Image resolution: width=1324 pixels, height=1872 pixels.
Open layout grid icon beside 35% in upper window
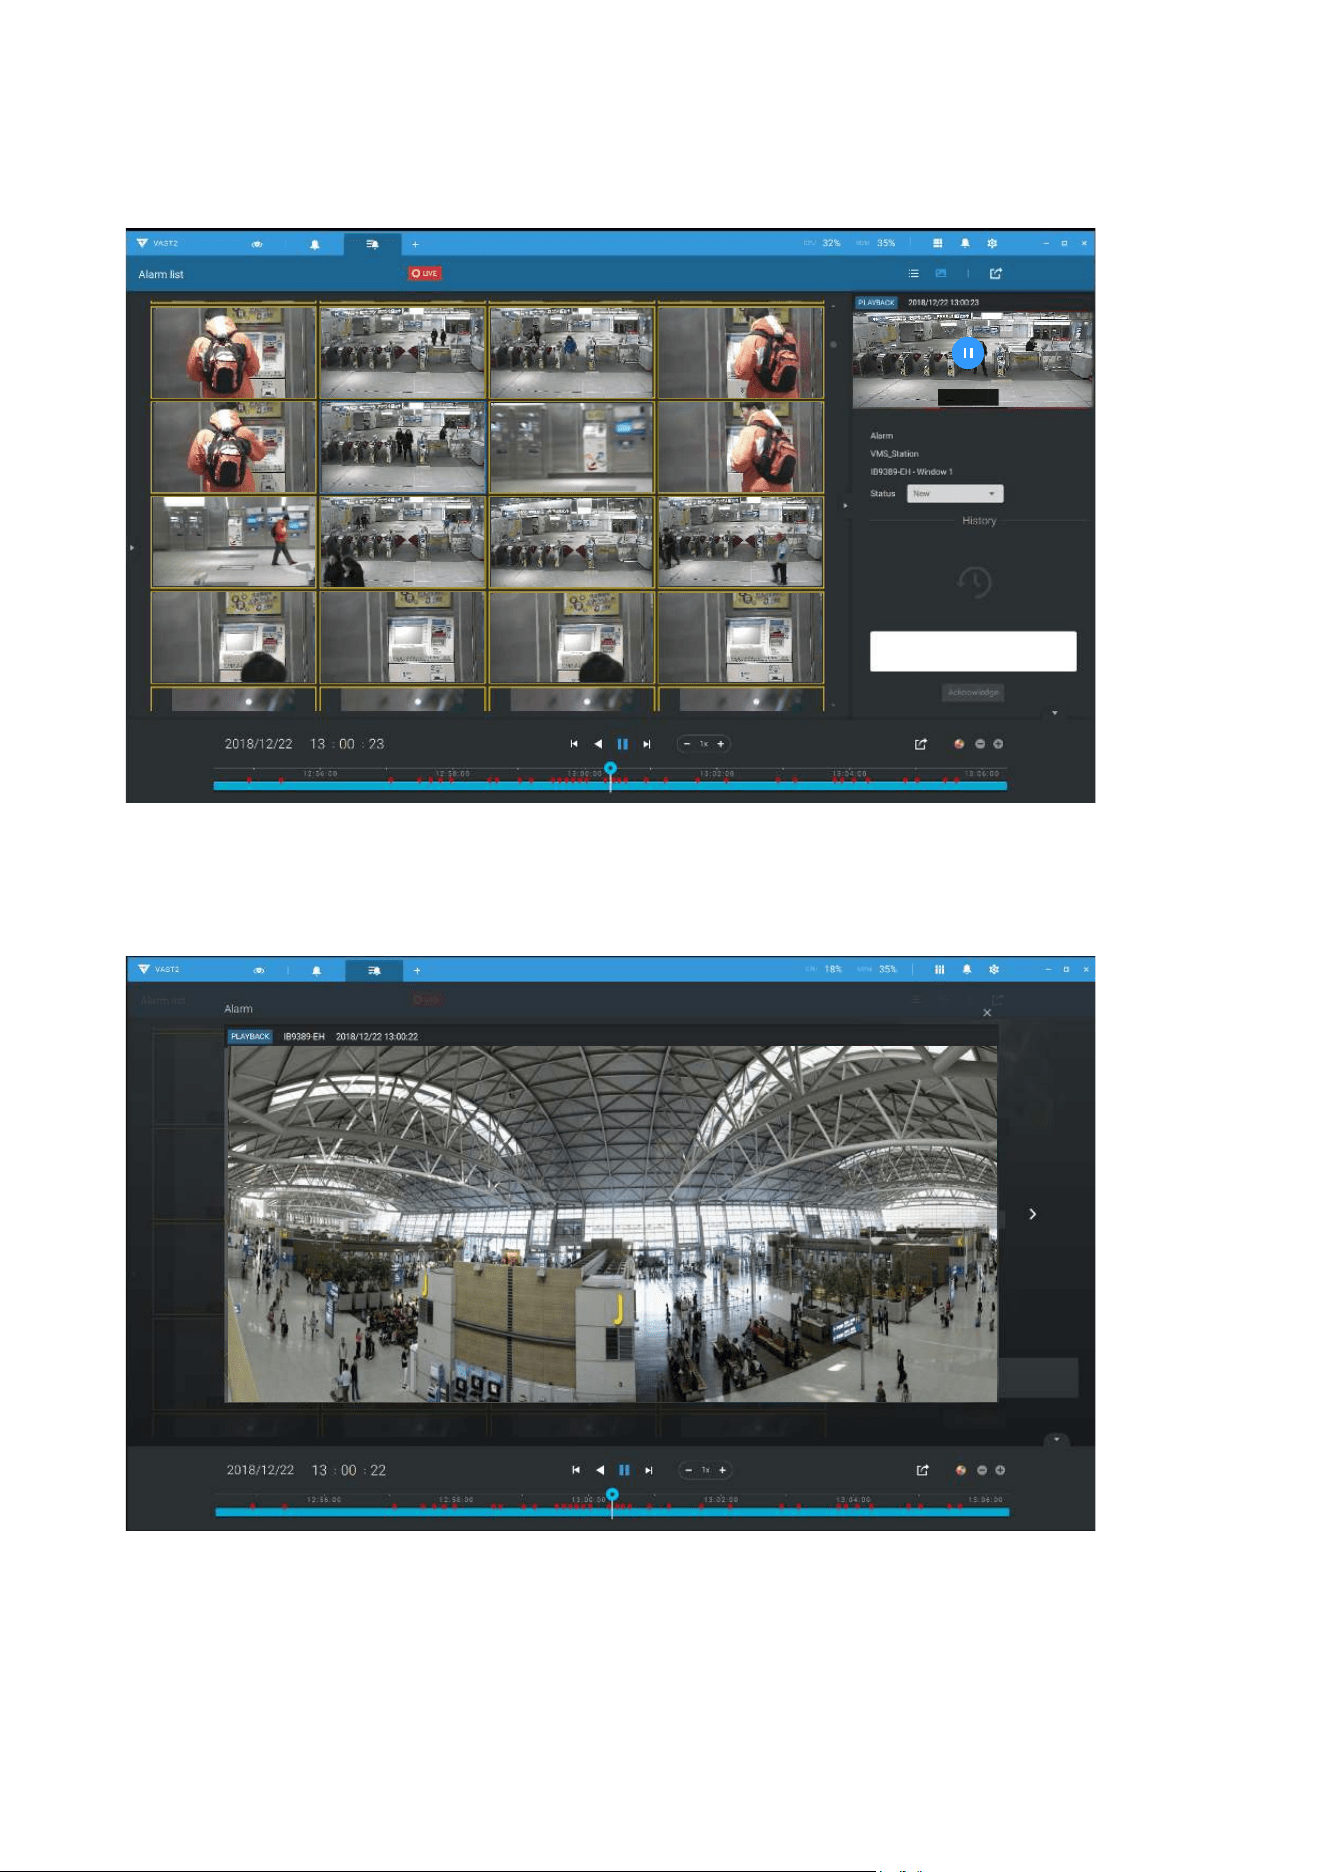click(x=938, y=243)
